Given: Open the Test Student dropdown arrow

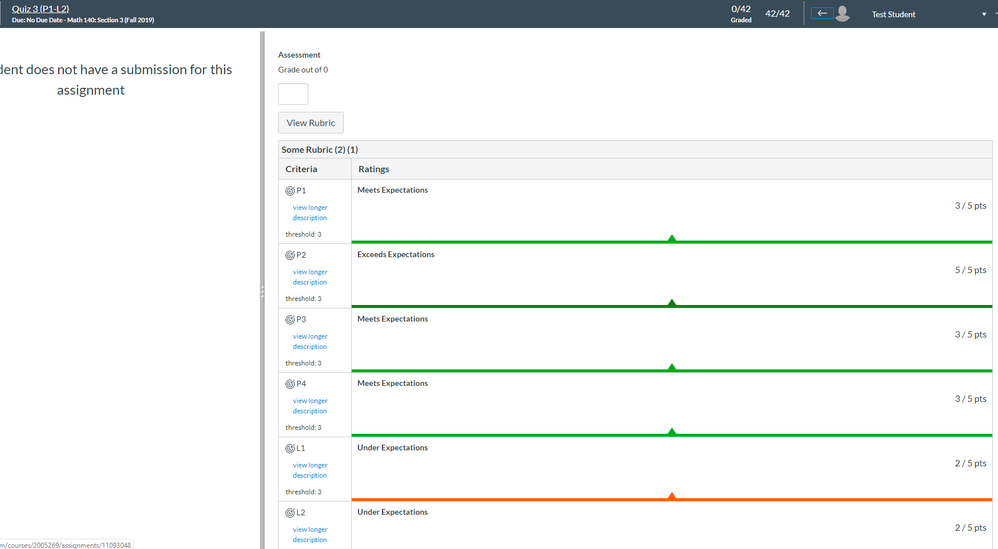Looking at the screenshot, I should (x=984, y=15).
